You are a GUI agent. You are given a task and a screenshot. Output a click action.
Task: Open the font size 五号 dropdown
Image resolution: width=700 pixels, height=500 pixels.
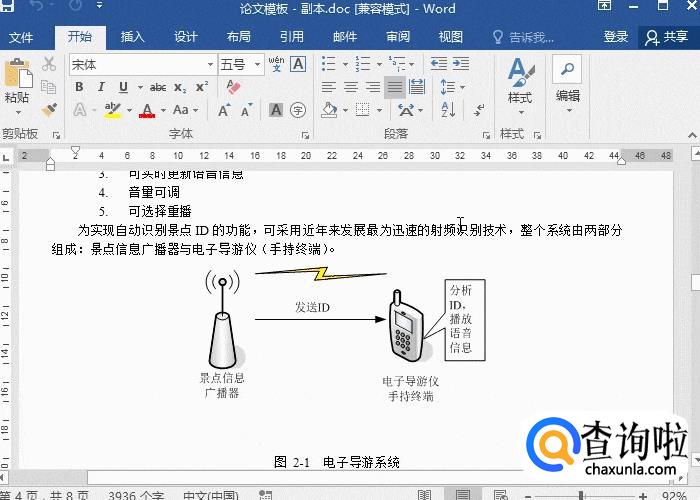257,65
